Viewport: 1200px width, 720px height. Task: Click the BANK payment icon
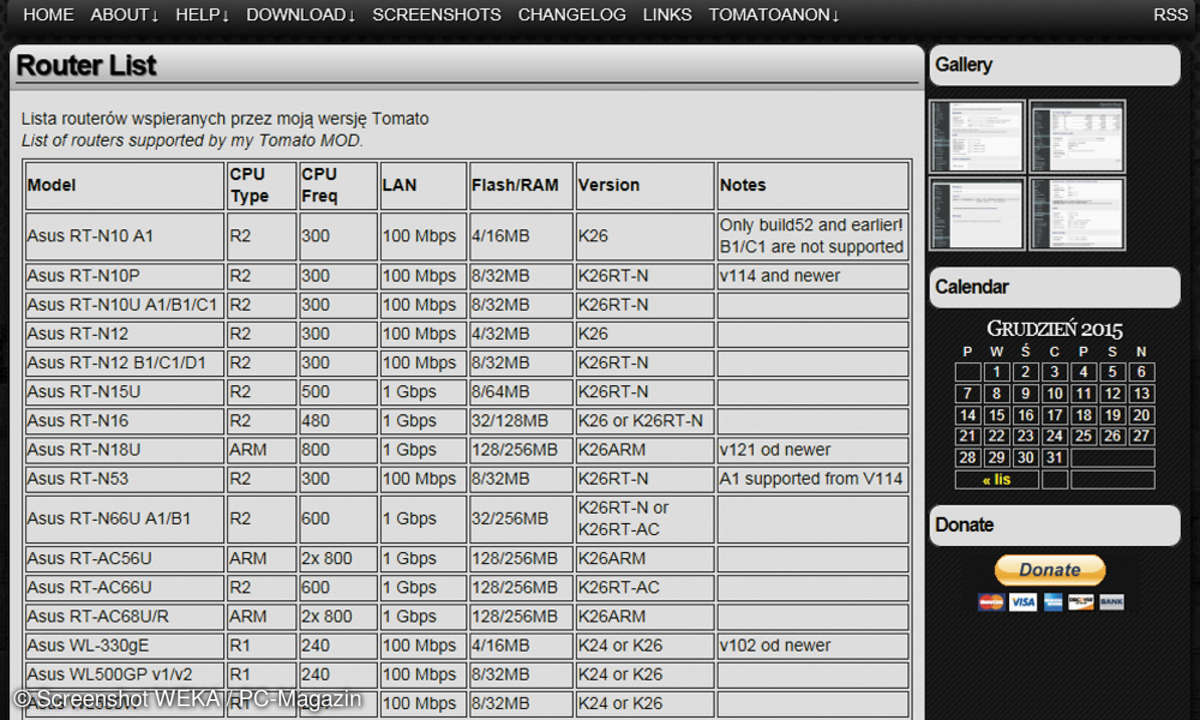click(x=1111, y=602)
